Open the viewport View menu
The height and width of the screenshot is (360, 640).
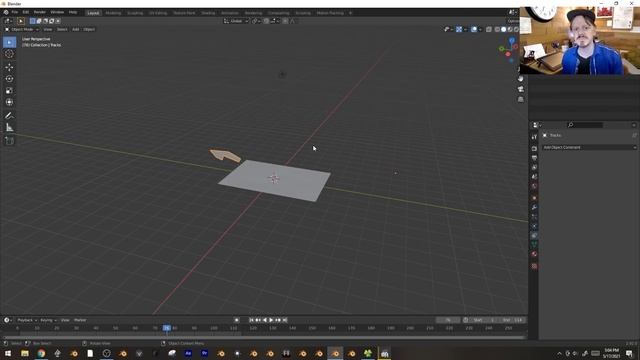(x=48, y=29)
